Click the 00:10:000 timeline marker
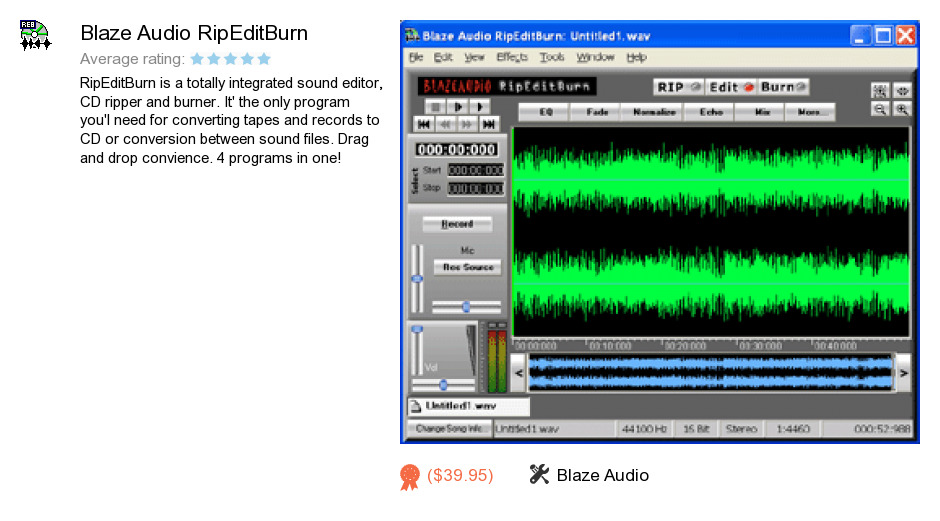940x521 pixels. pos(610,346)
